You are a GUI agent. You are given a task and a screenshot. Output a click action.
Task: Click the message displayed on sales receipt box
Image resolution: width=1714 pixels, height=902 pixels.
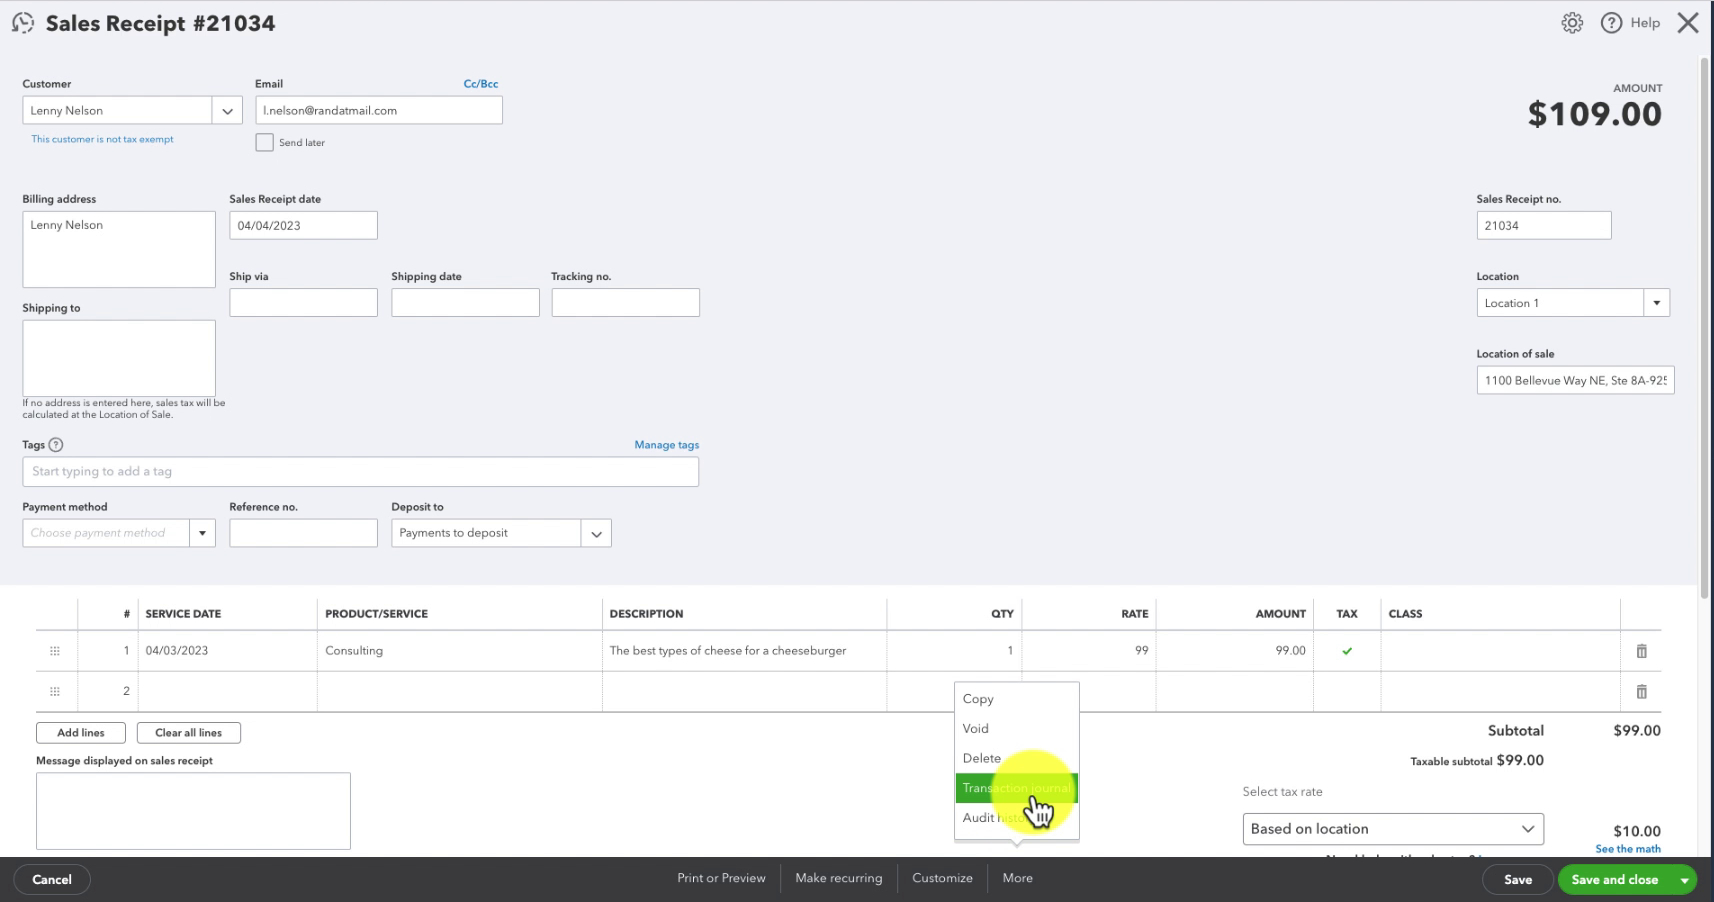(x=193, y=811)
